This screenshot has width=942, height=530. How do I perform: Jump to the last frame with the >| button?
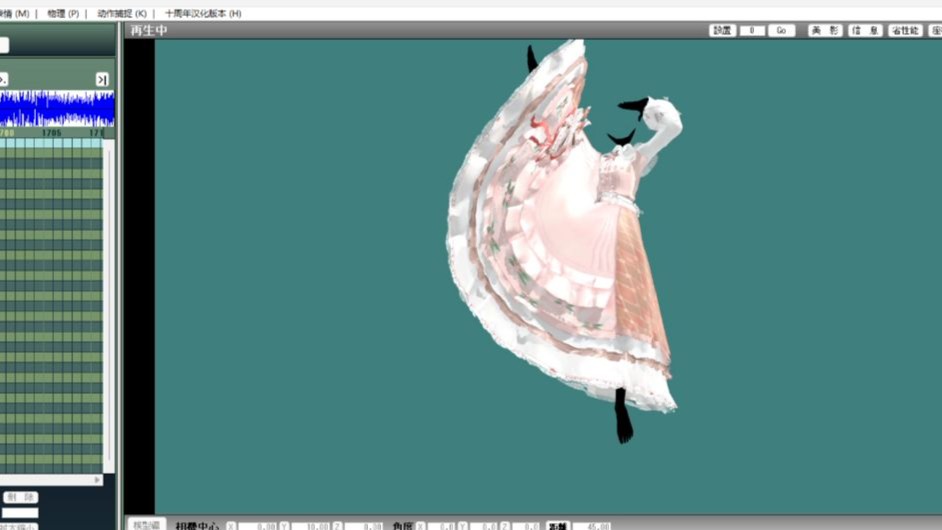(102, 79)
